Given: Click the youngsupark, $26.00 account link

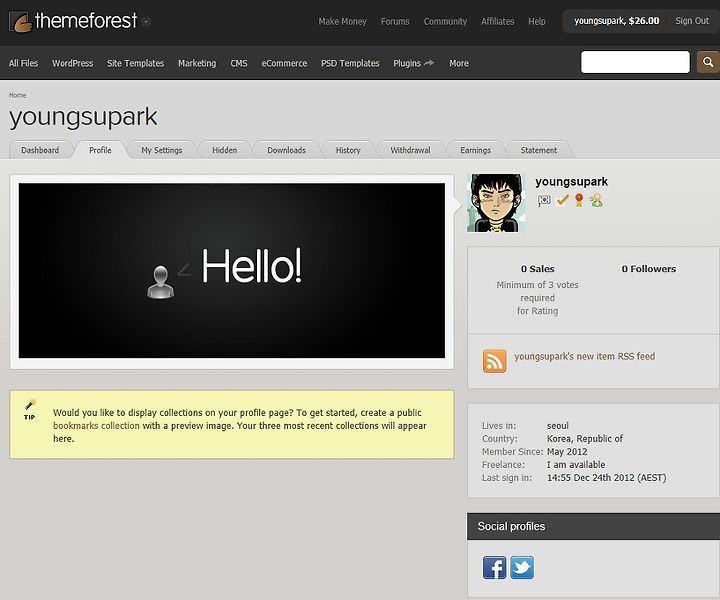Looking at the screenshot, I should (x=617, y=21).
